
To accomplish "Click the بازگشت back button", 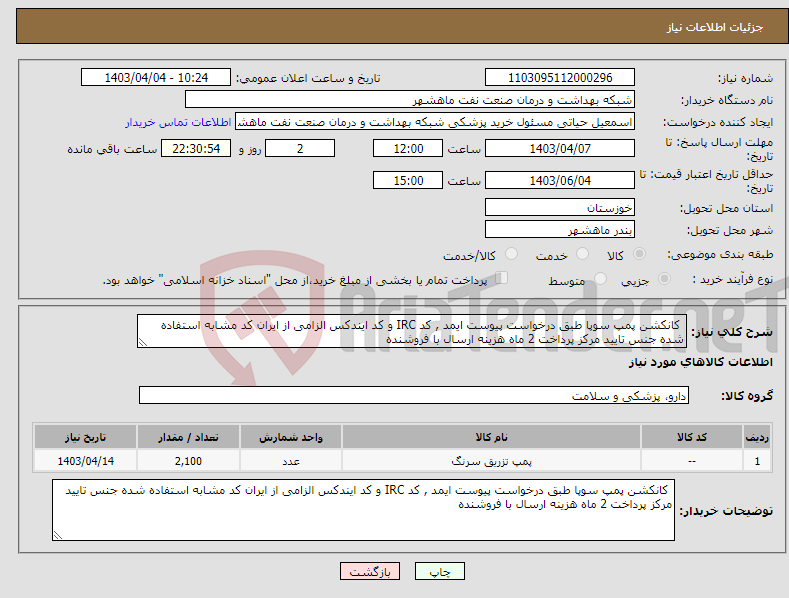I will [x=370, y=572].
